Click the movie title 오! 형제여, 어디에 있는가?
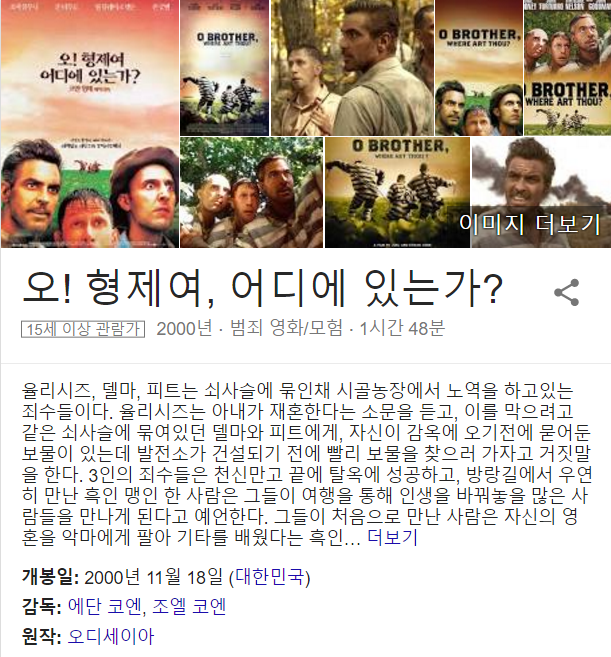Image resolution: width=611 pixels, height=657 pixels. (262, 289)
